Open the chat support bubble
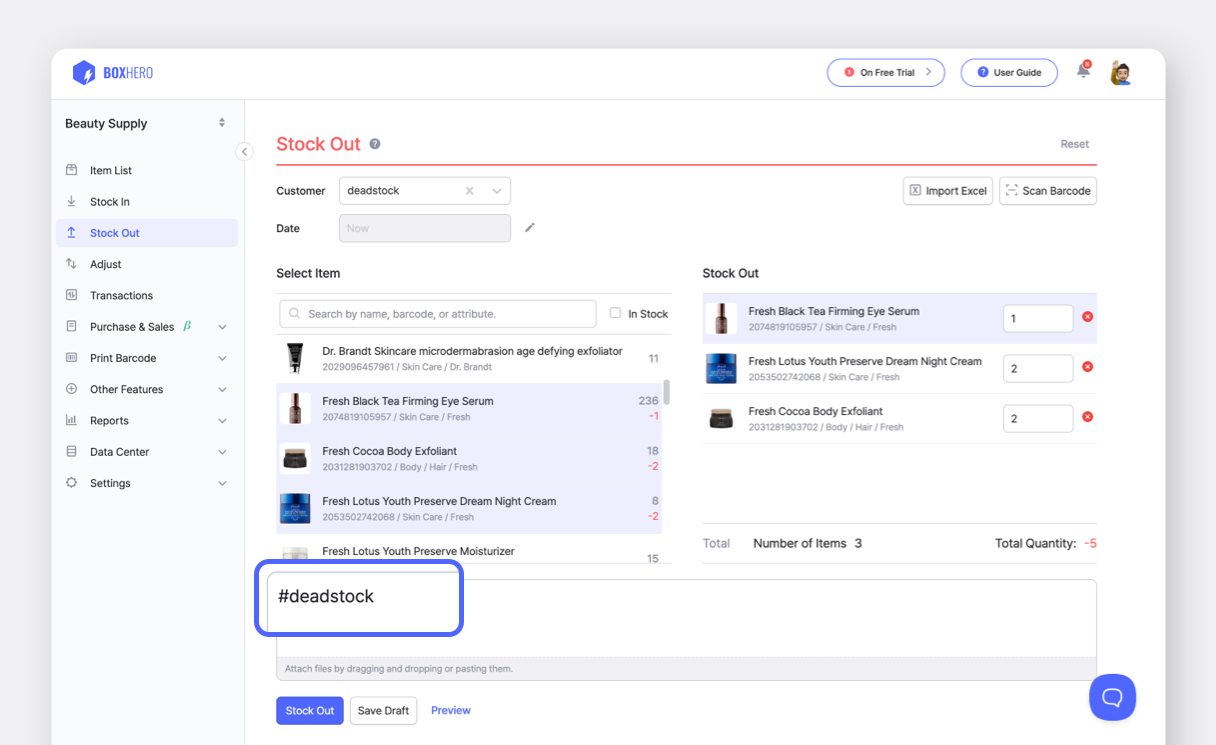Image resolution: width=1216 pixels, height=745 pixels. click(1112, 697)
